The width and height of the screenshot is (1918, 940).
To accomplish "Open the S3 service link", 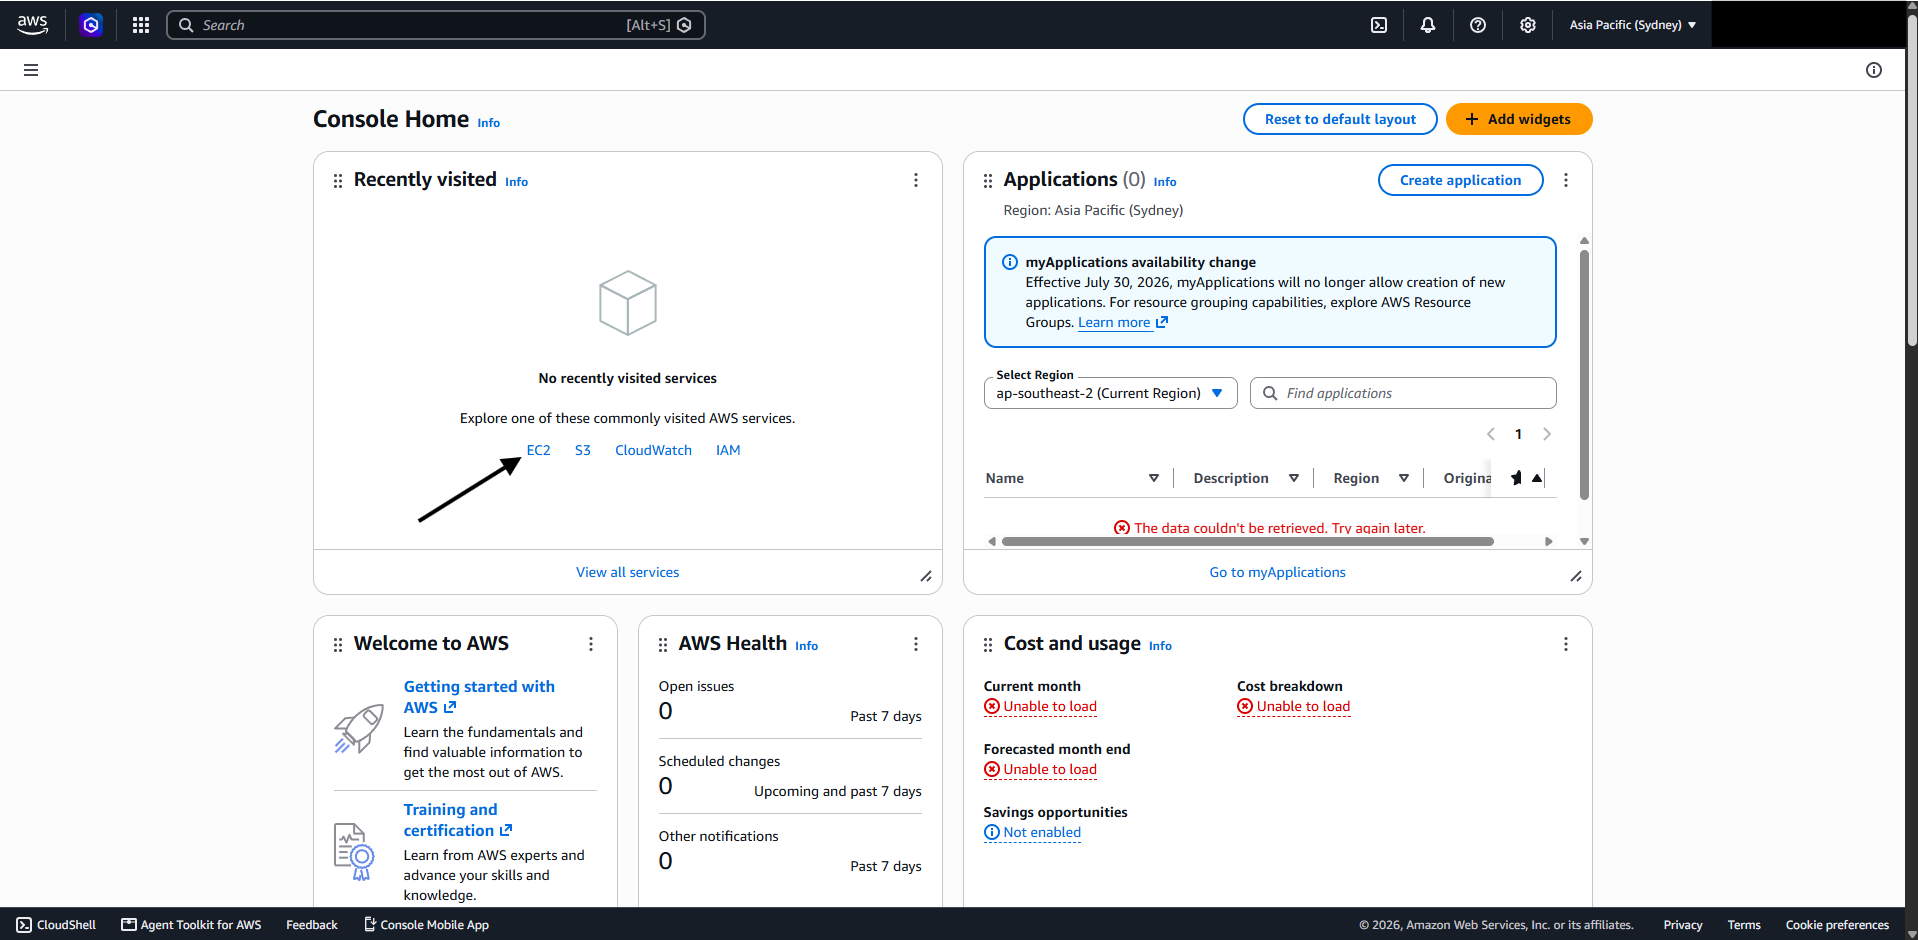I will [x=583, y=450].
